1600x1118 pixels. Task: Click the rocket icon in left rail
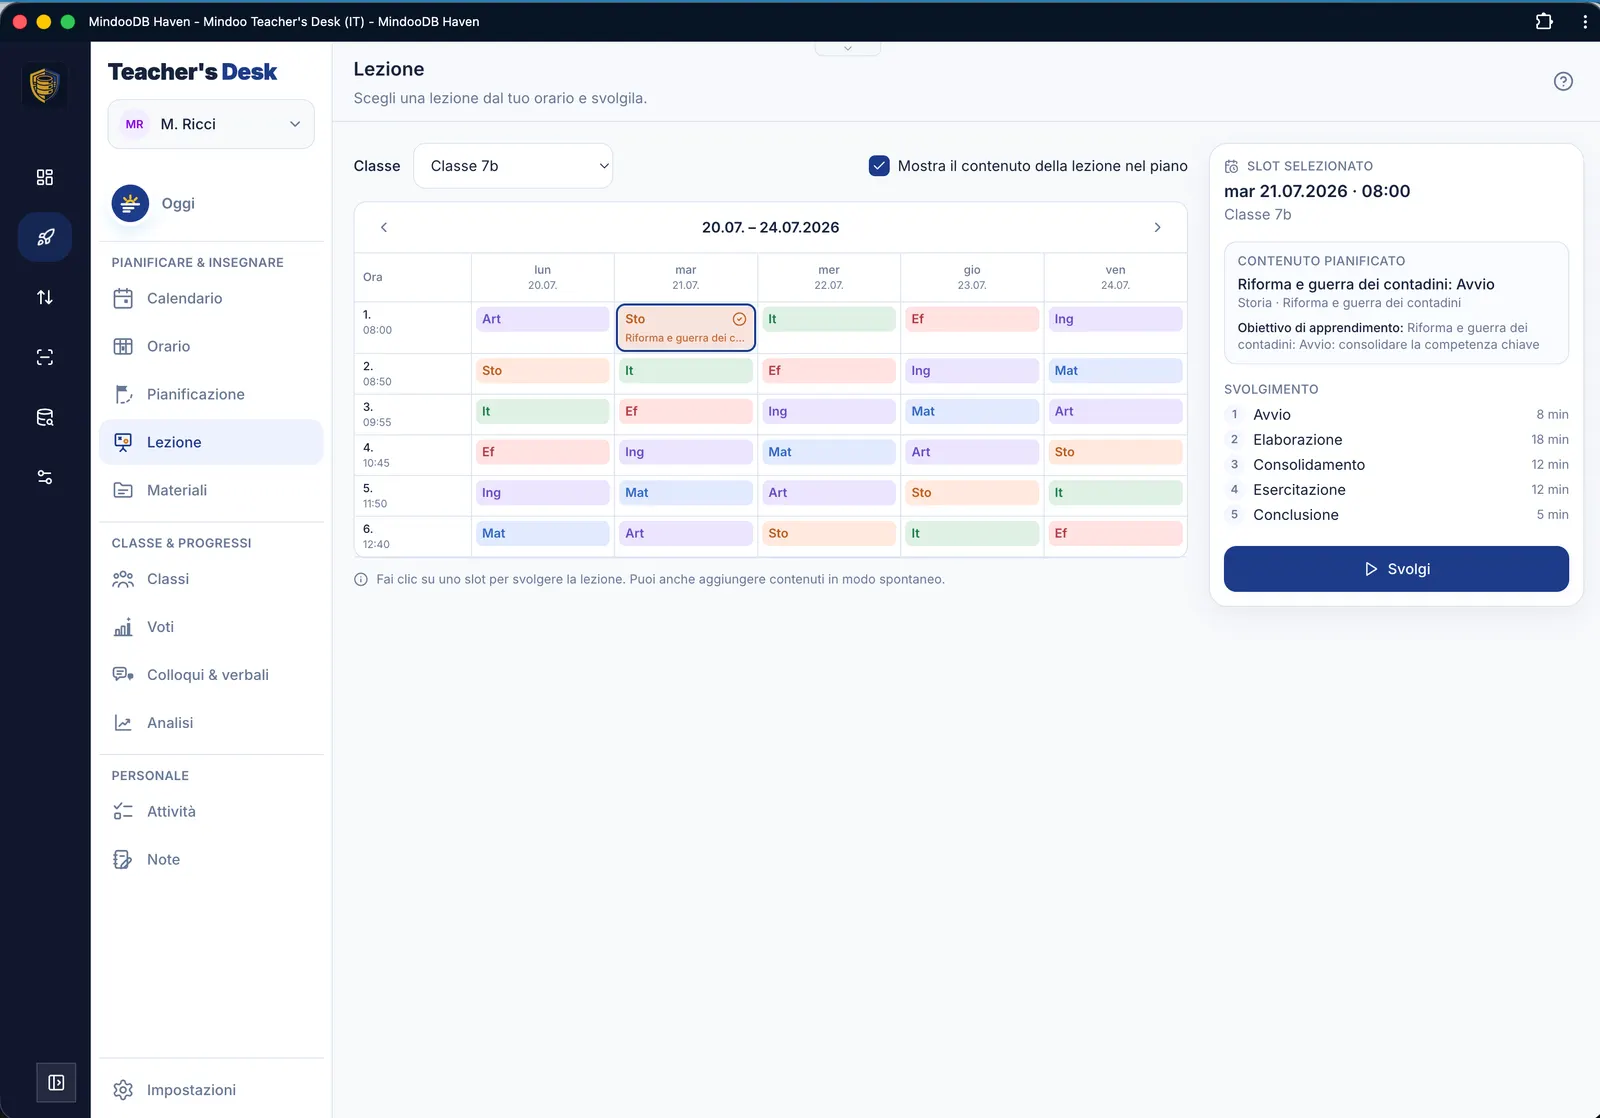(x=45, y=237)
